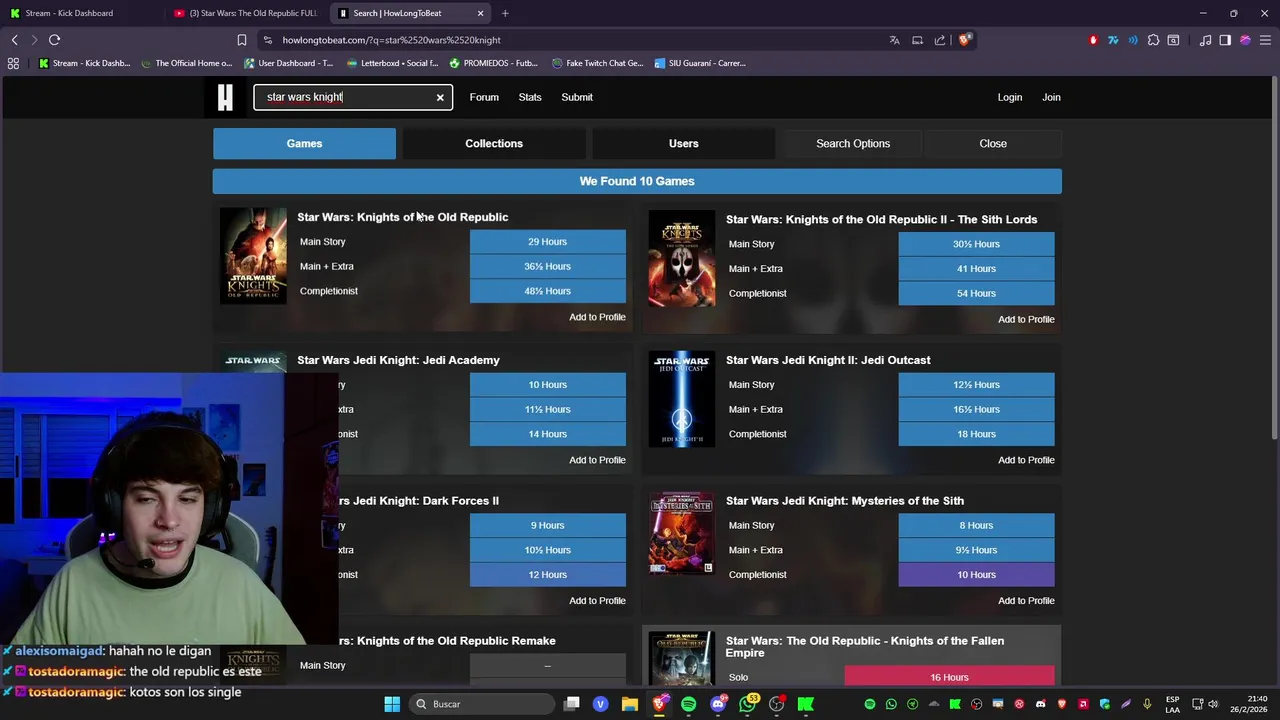Viewport: 1280px width, 720px height.
Task: Toggle the browser sidebar panel icon
Action: (x=1225, y=40)
